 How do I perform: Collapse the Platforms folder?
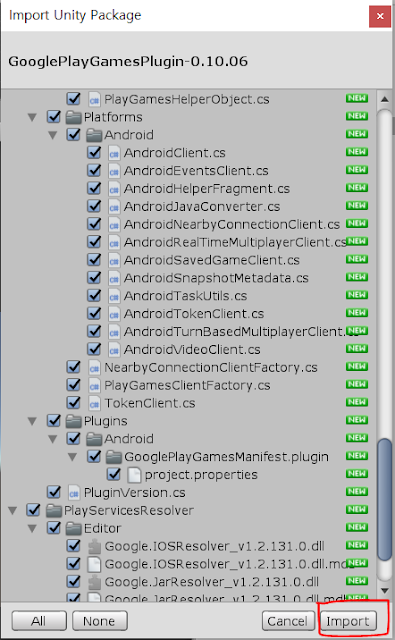pyautogui.click(x=32, y=118)
